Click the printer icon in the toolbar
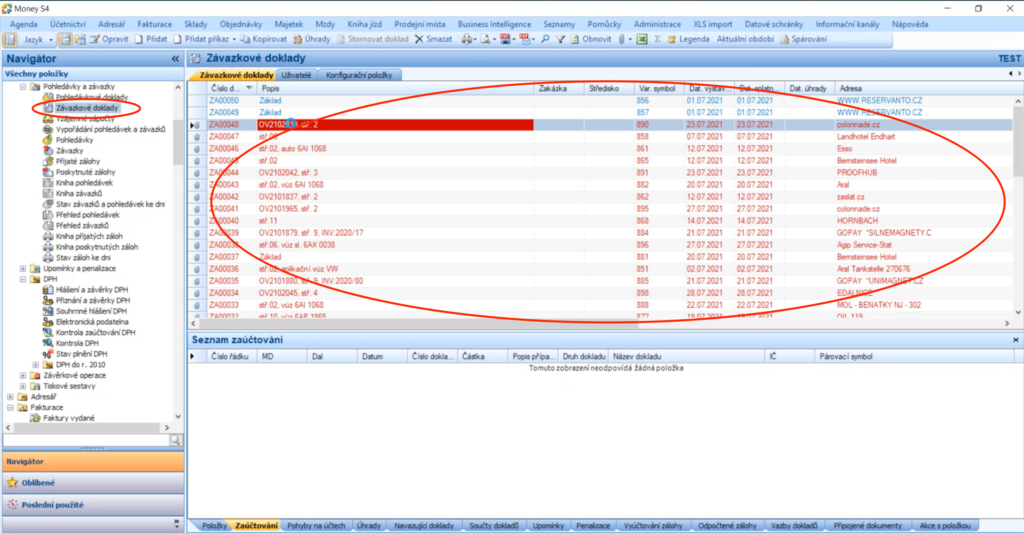 click(466, 39)
